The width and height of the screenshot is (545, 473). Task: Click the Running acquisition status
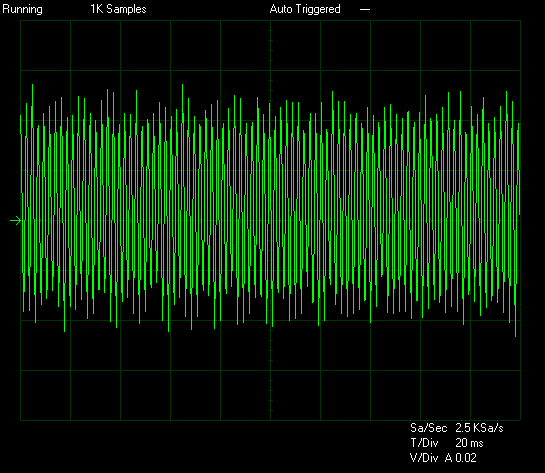click(x=22, y=9)
